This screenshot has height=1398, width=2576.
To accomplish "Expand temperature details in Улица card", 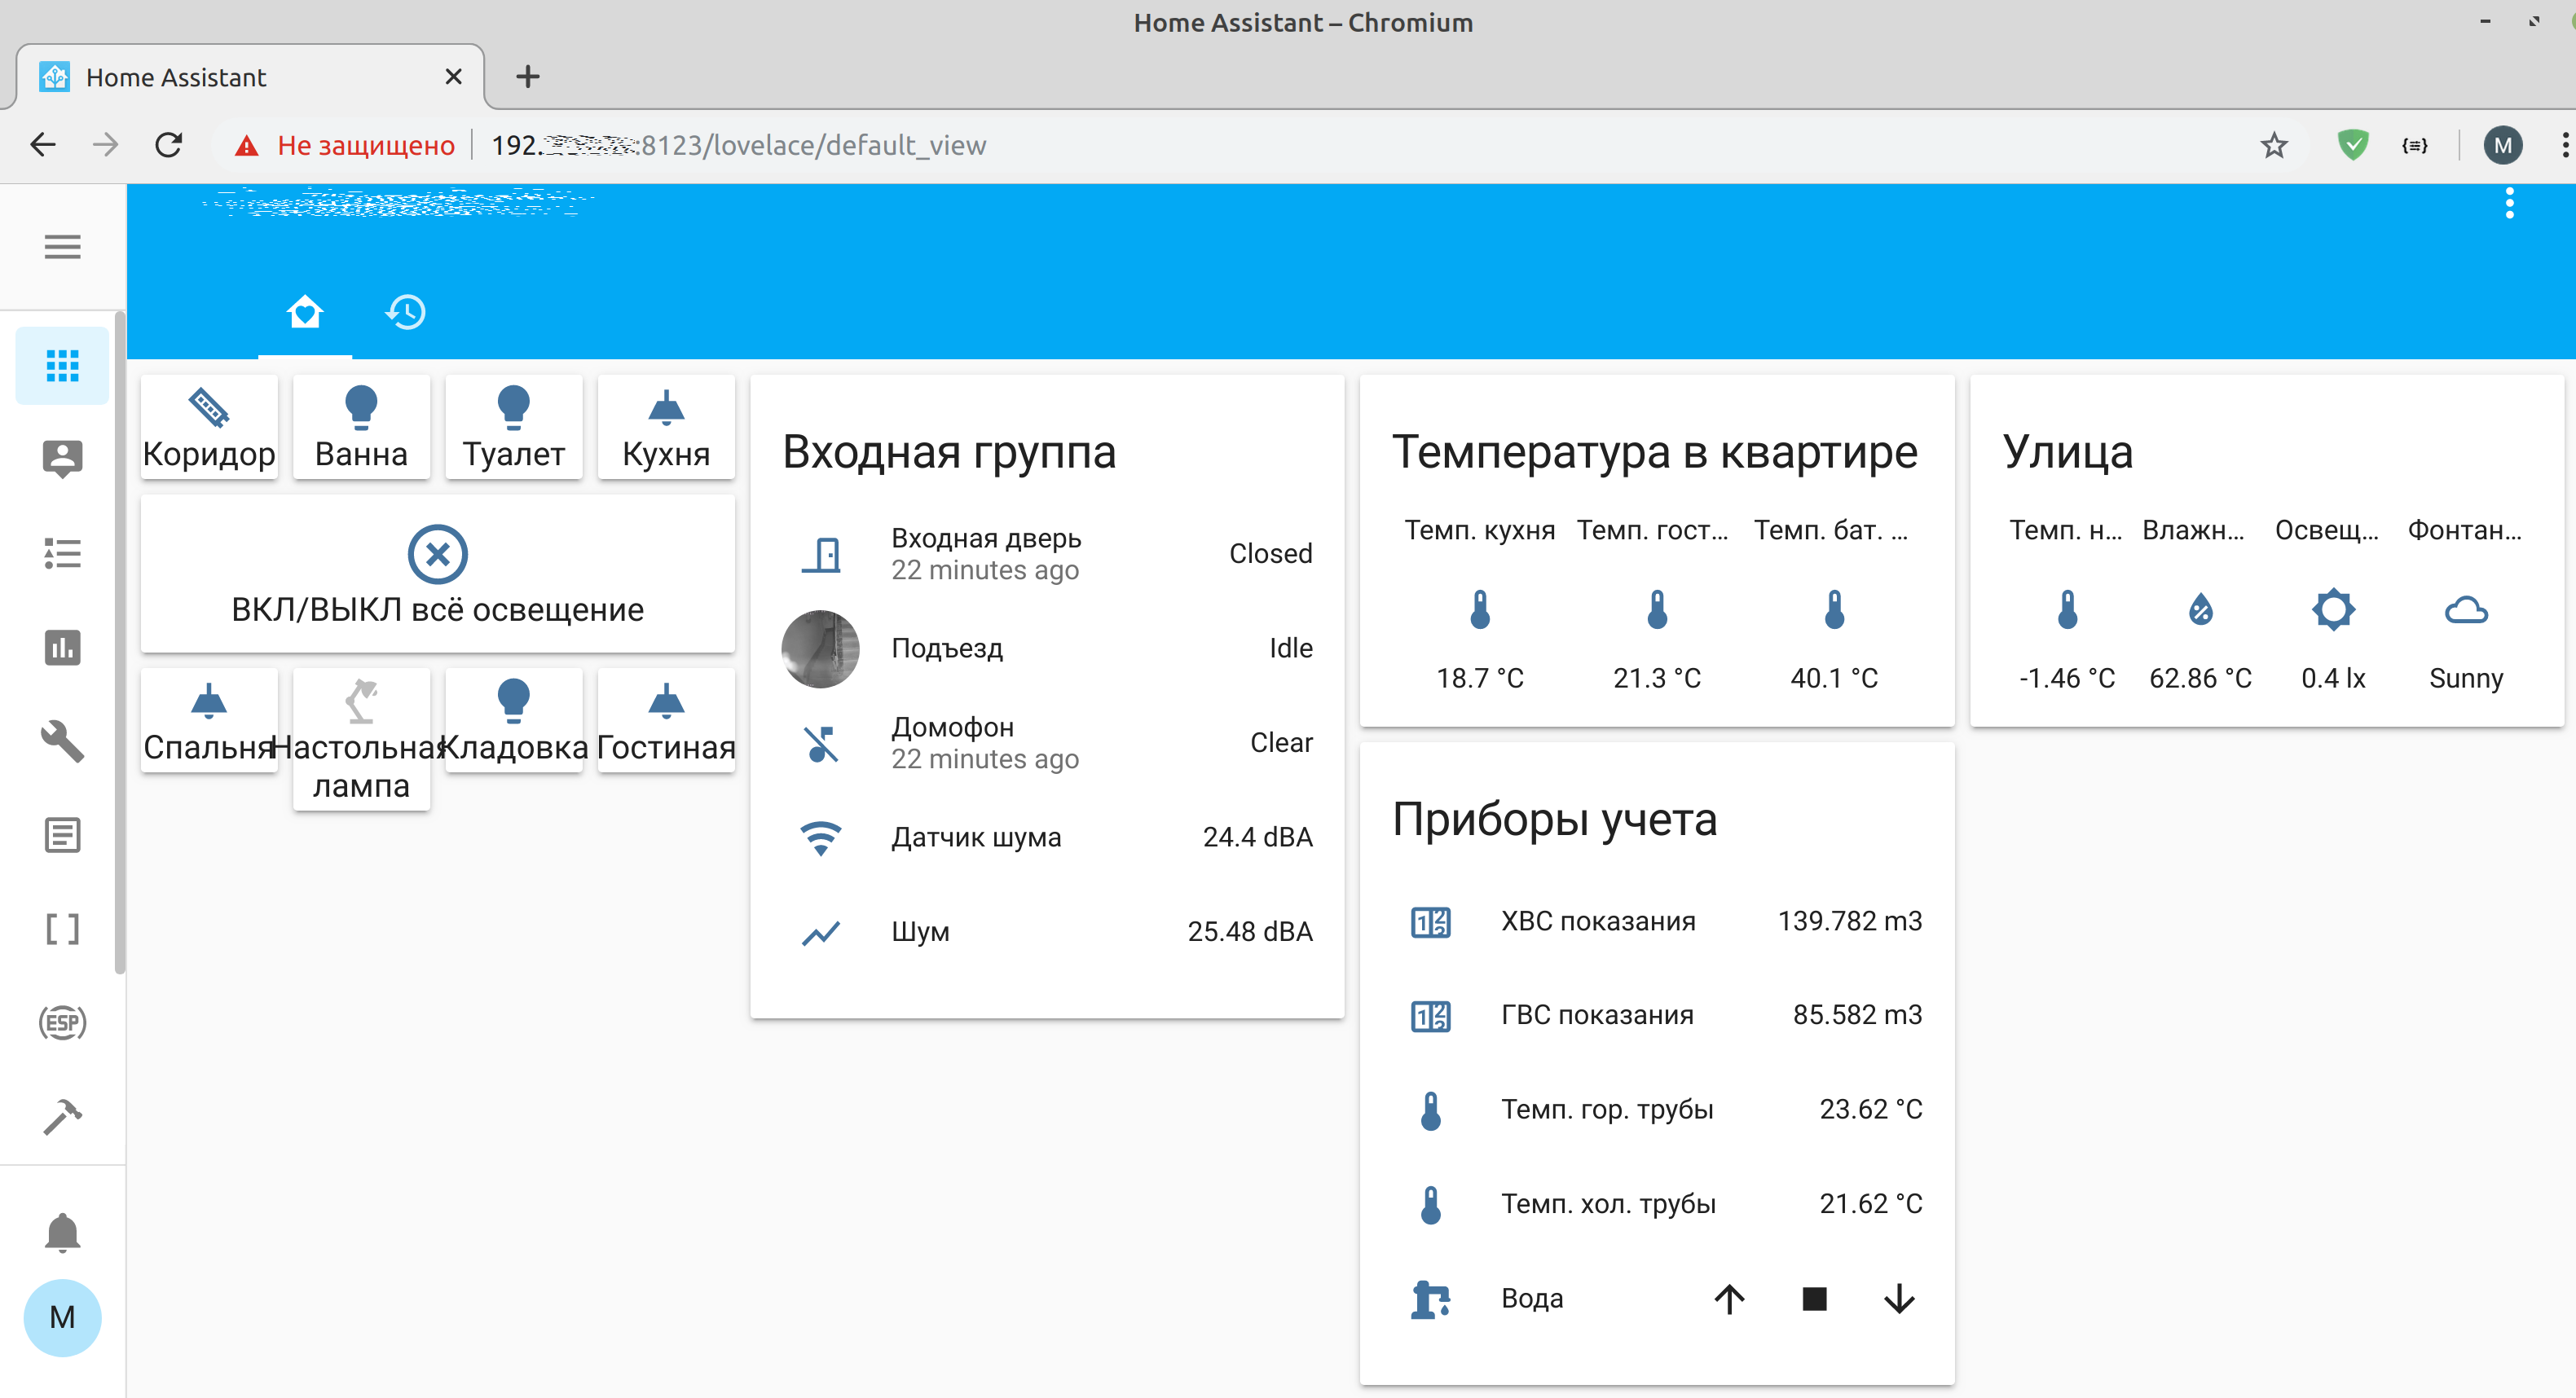I will click(2063, 611).
